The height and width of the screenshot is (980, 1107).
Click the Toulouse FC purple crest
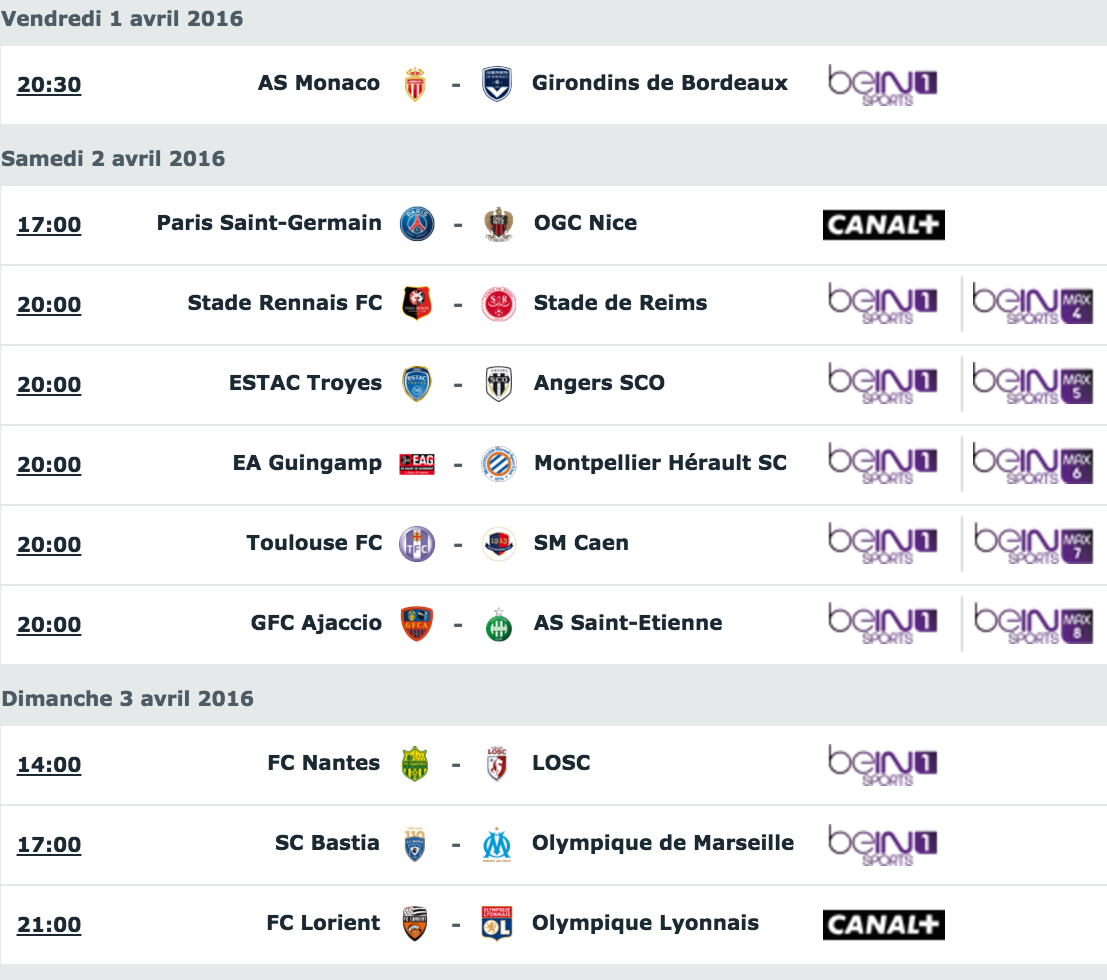[417, 544]
